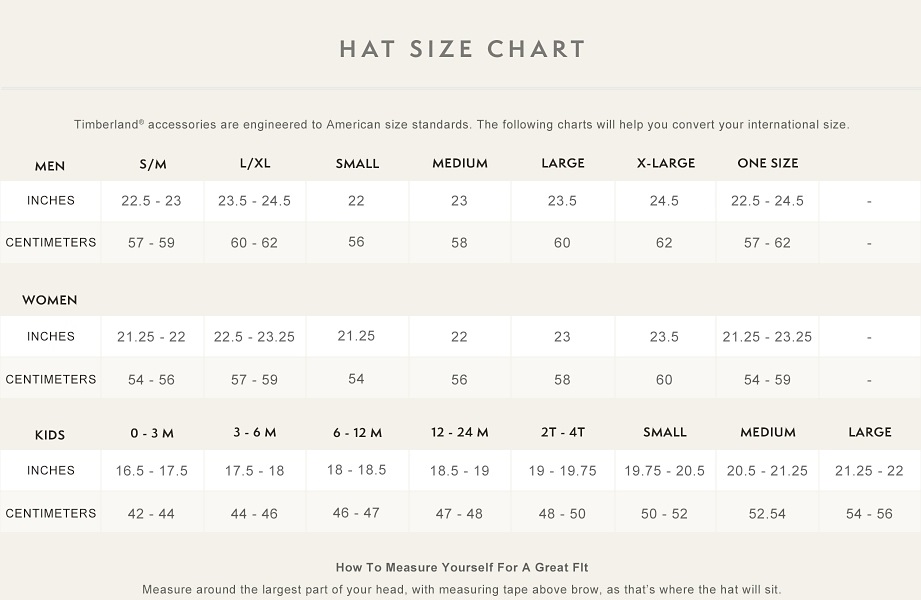Click the ONE SIZE column header
Viewport: 921px width, 600px height.
pyautogui.click(x=768, y=163)
